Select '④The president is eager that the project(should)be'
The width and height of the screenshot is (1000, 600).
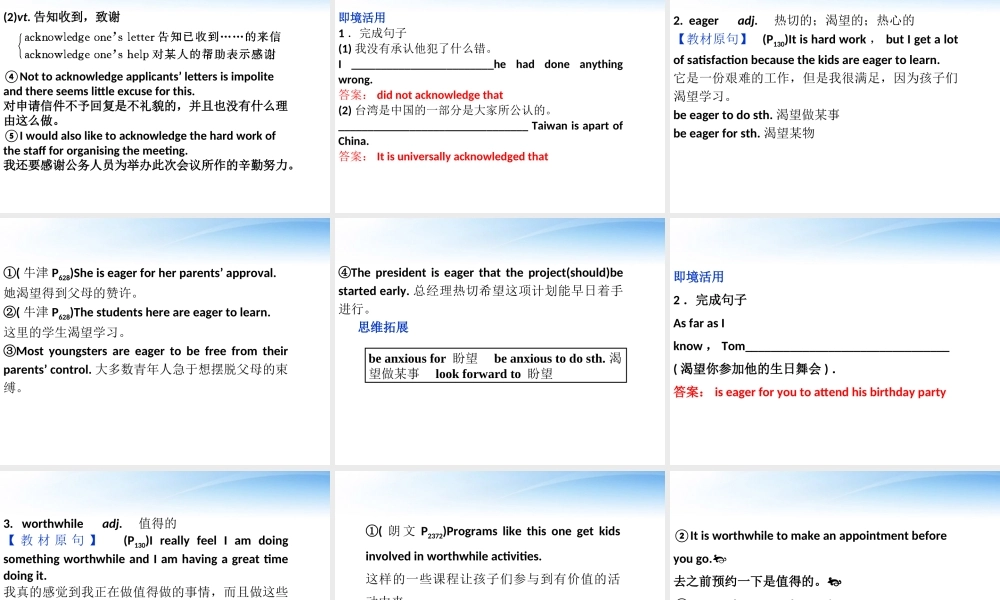[x=481, y=273]
